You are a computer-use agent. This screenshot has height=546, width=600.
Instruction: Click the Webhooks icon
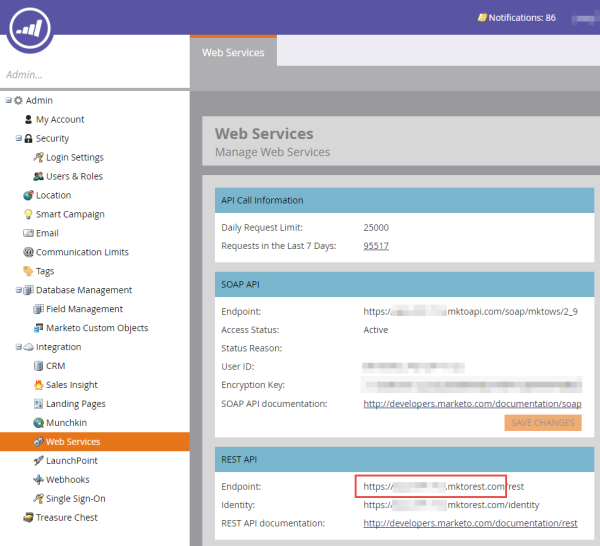tap(38, 479)
